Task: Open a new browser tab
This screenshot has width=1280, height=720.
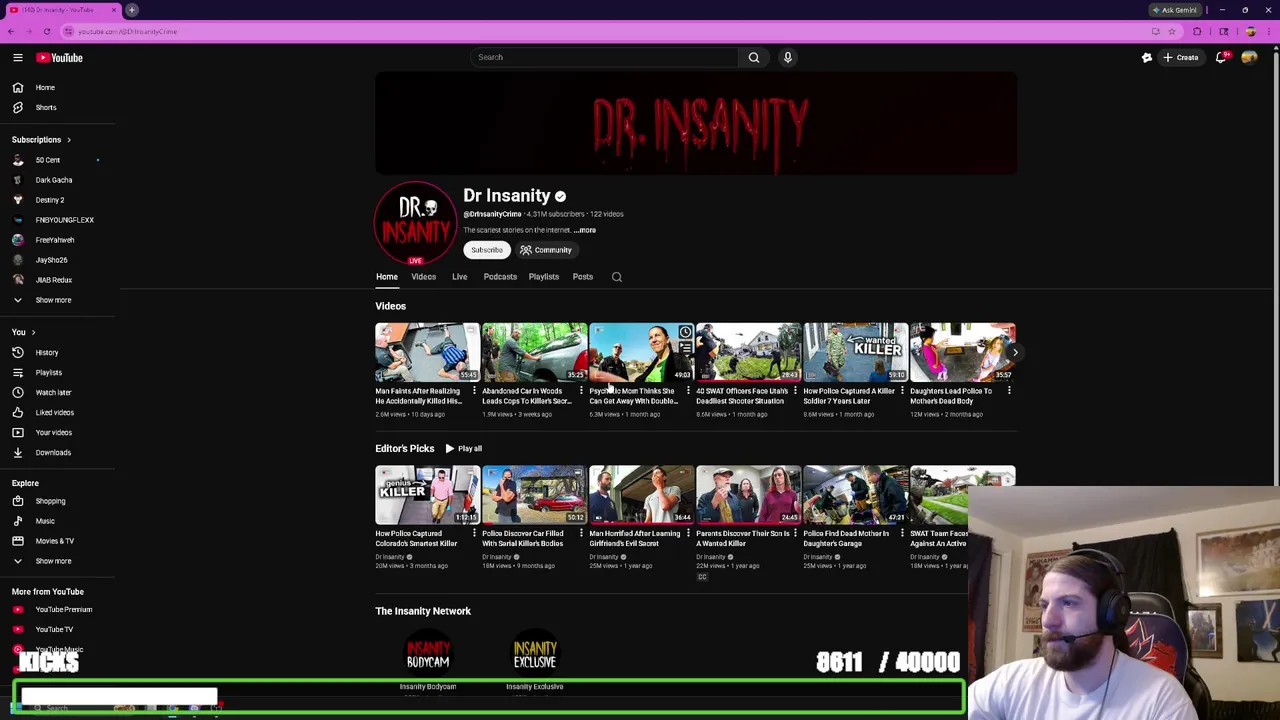Action: pos(132,10)
